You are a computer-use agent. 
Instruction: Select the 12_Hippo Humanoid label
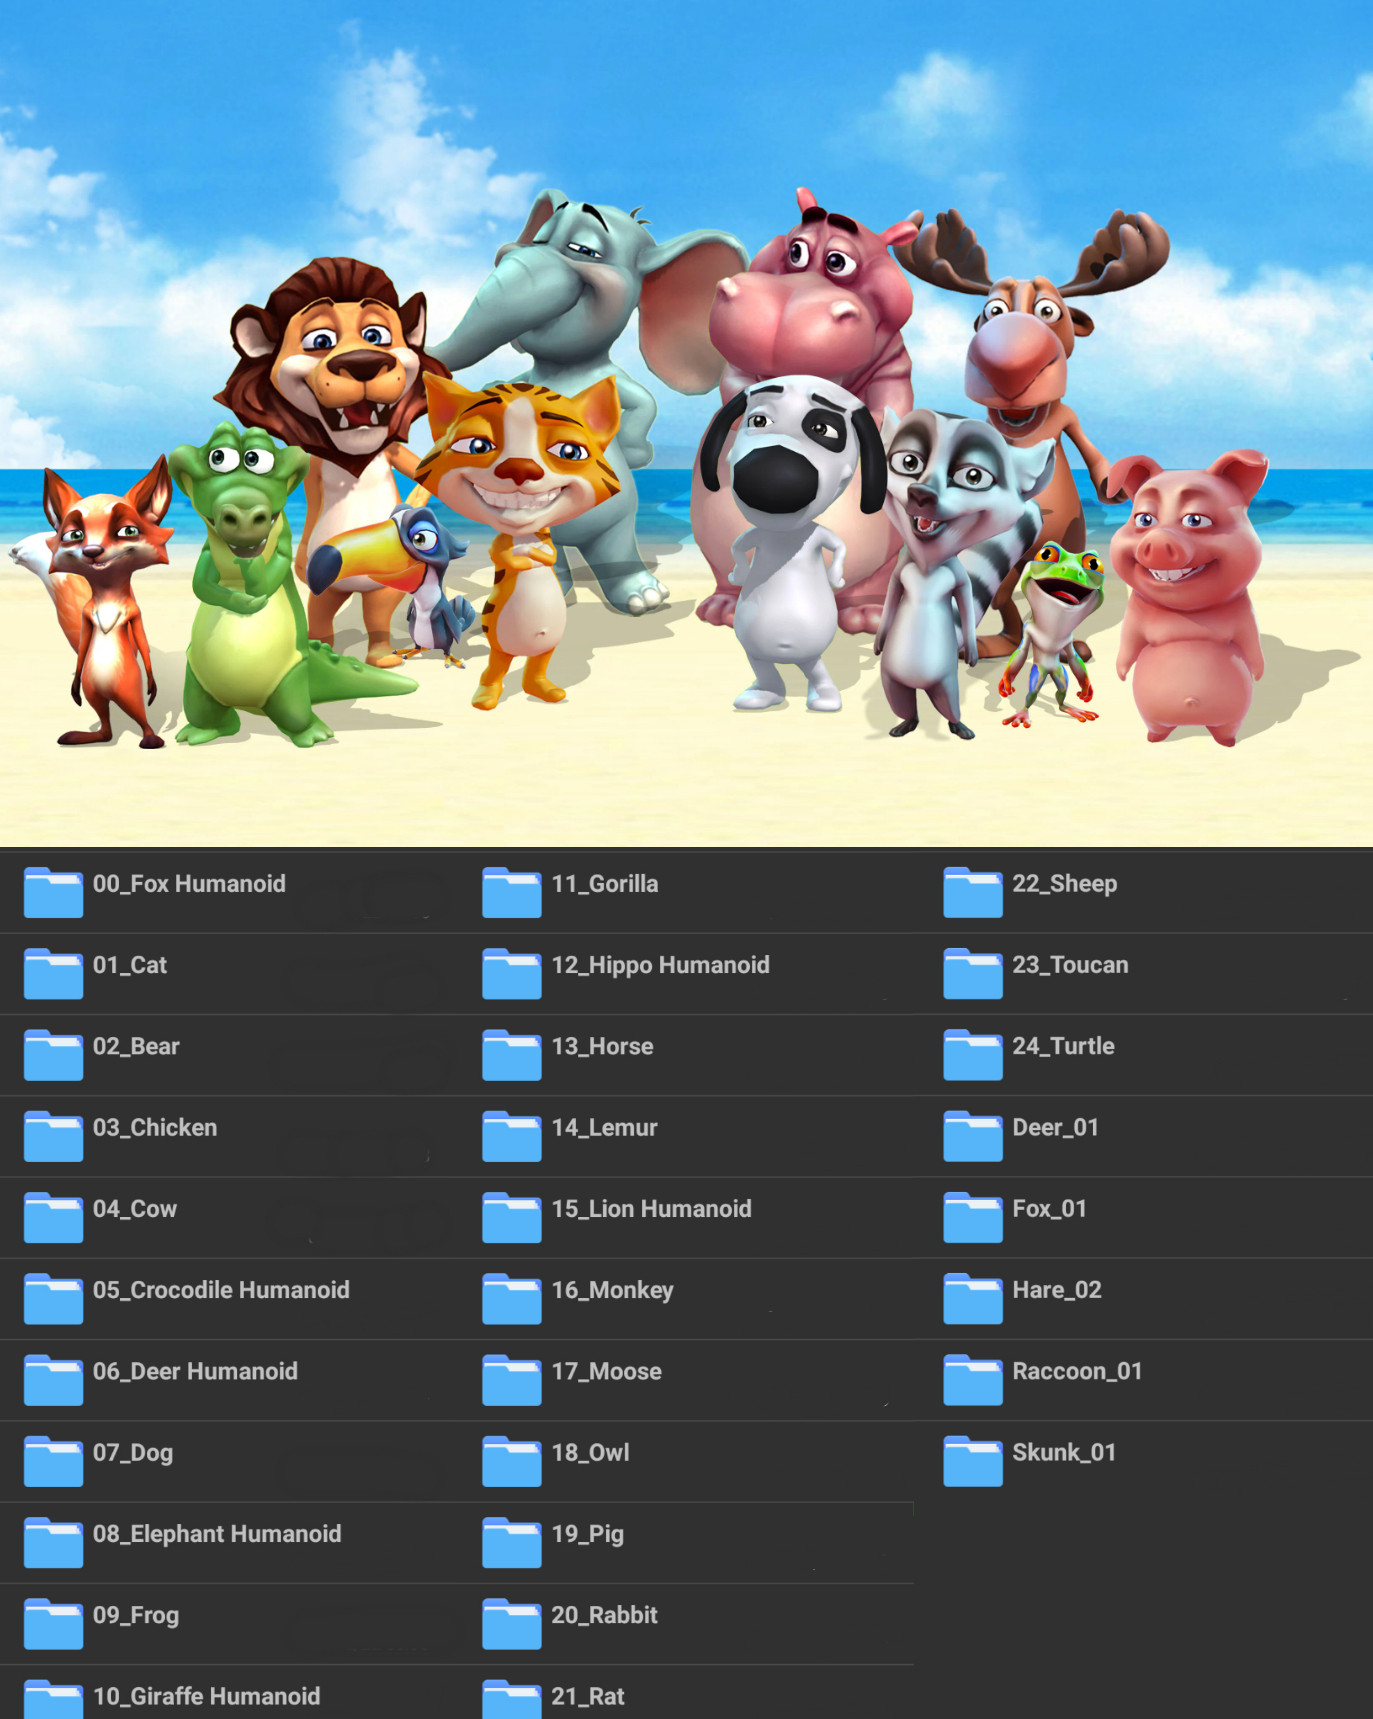point(661,965)
